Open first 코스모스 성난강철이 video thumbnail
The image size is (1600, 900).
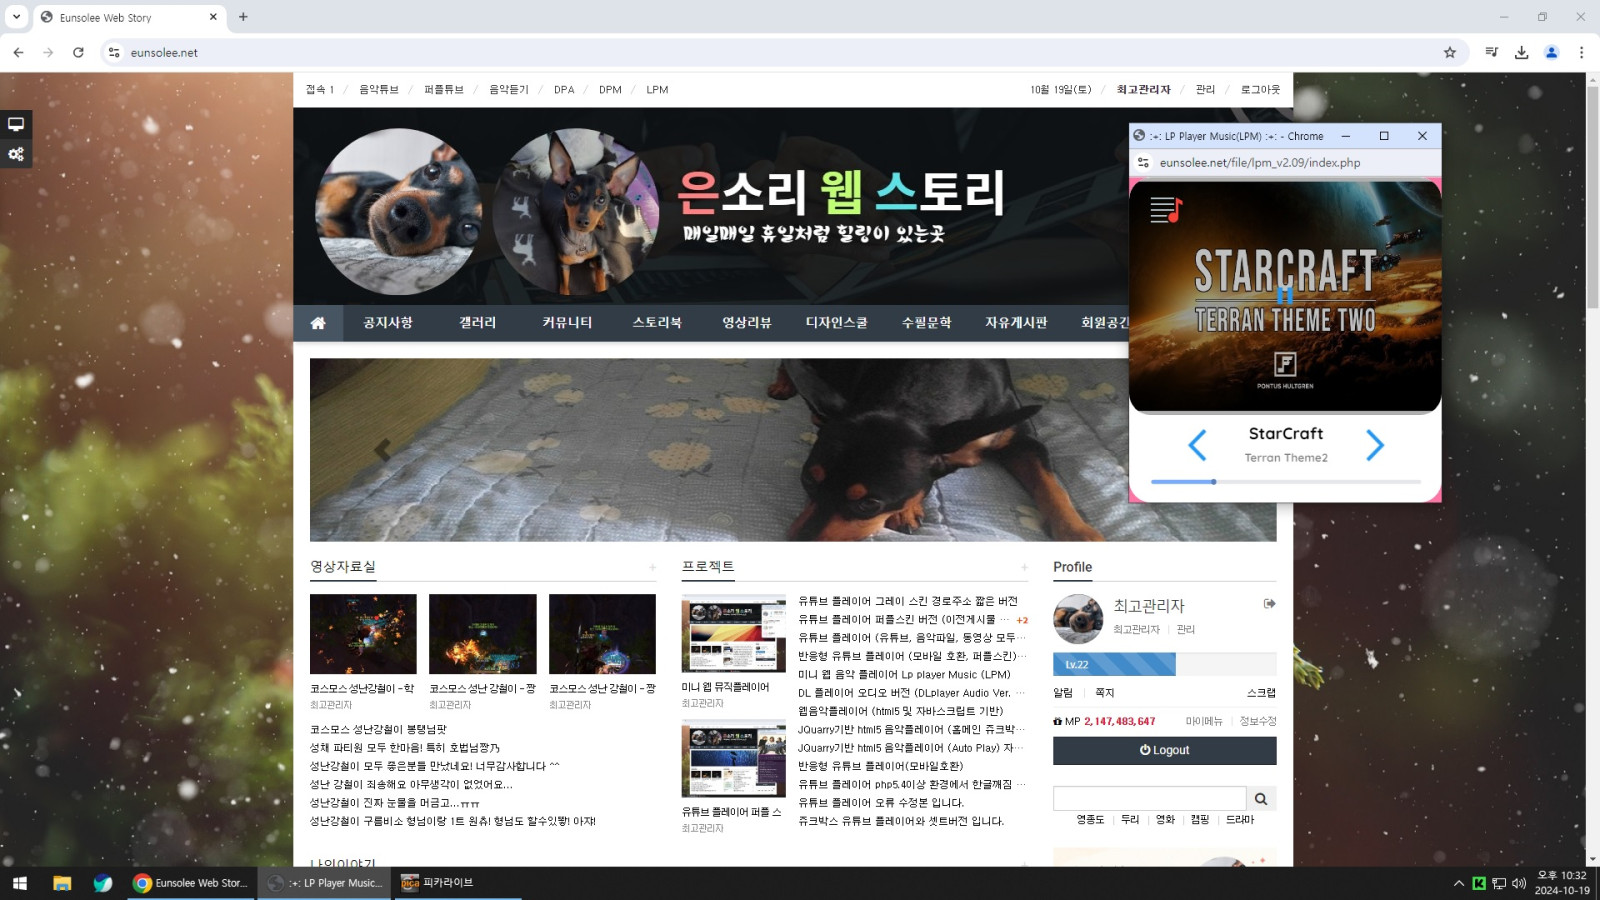[x=363, y=634]
